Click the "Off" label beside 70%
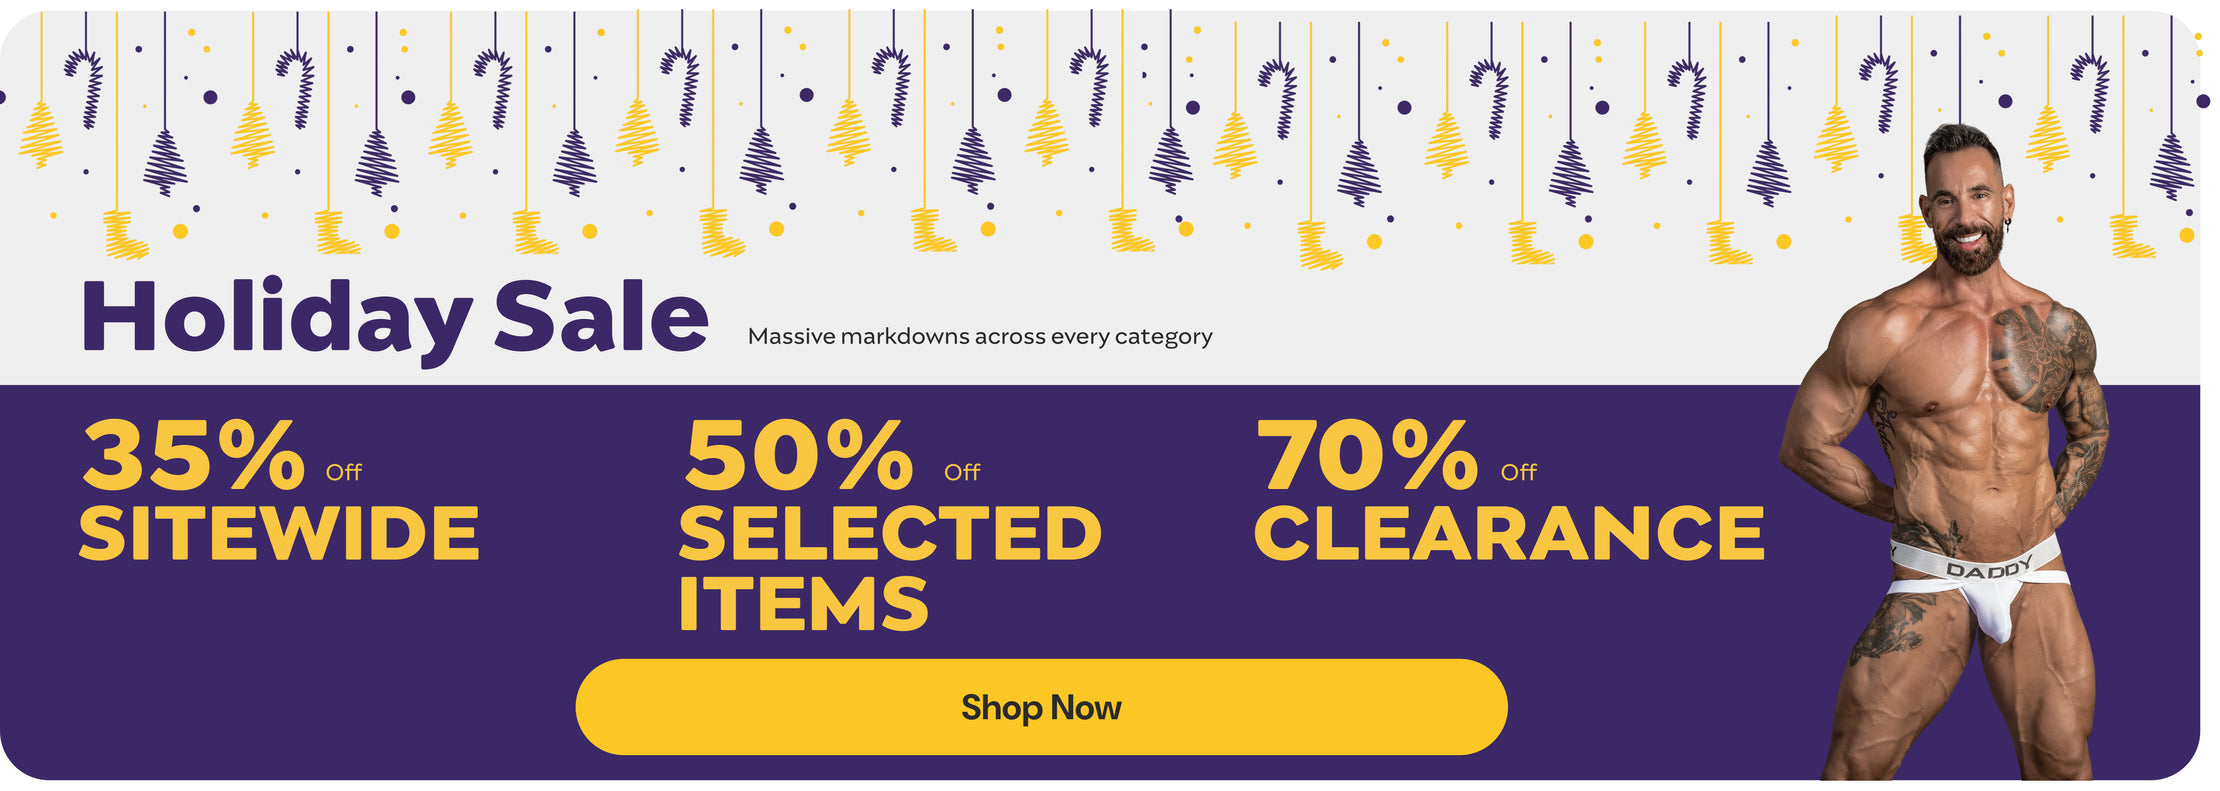 pos(1518,472)
